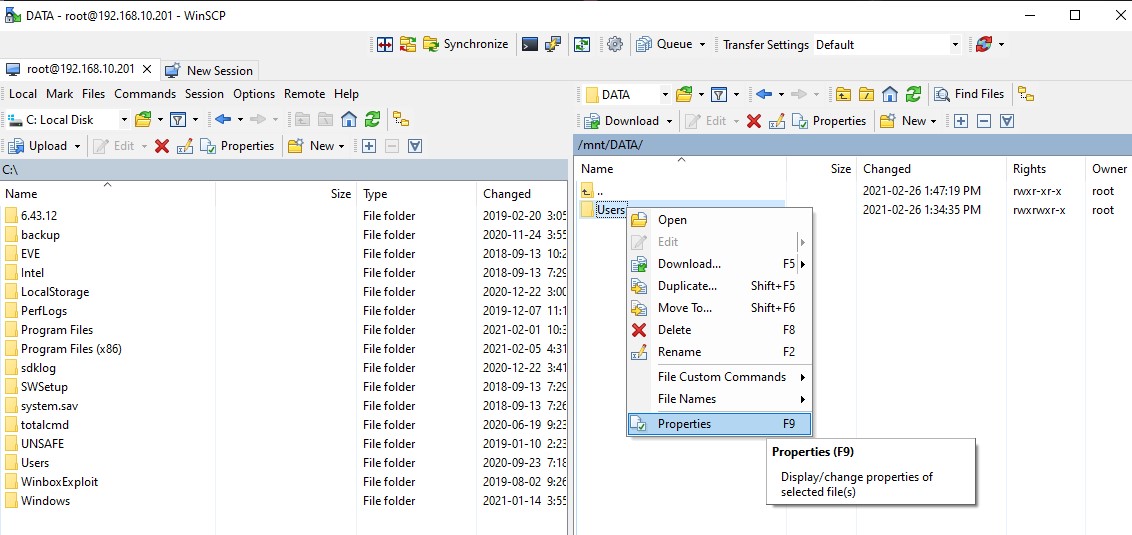The height and width of the screenshot is (535, 1132).
Task: Open the Remote menu
Action: pos(305,94)
